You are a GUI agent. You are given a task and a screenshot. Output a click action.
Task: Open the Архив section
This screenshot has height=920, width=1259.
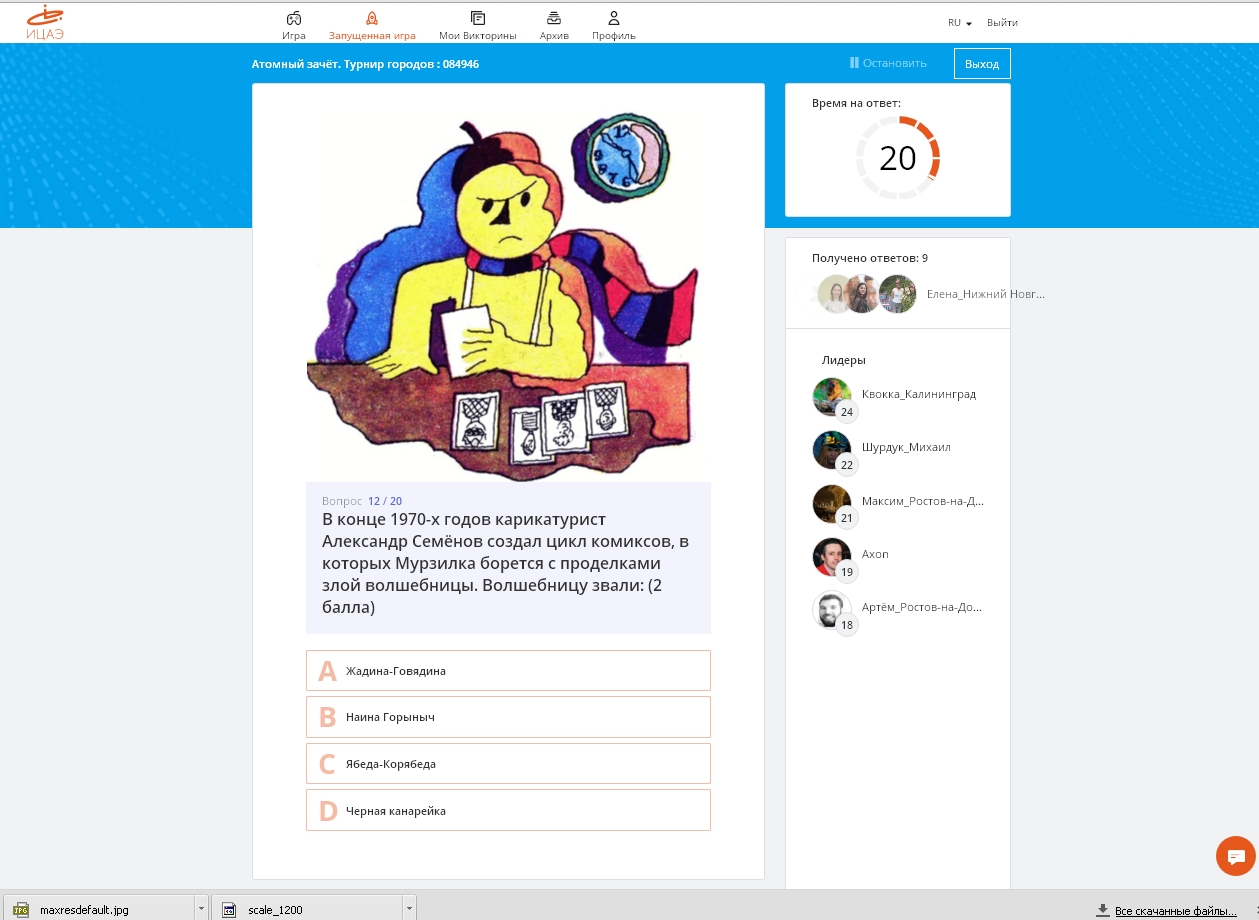(x=554, y=26)
